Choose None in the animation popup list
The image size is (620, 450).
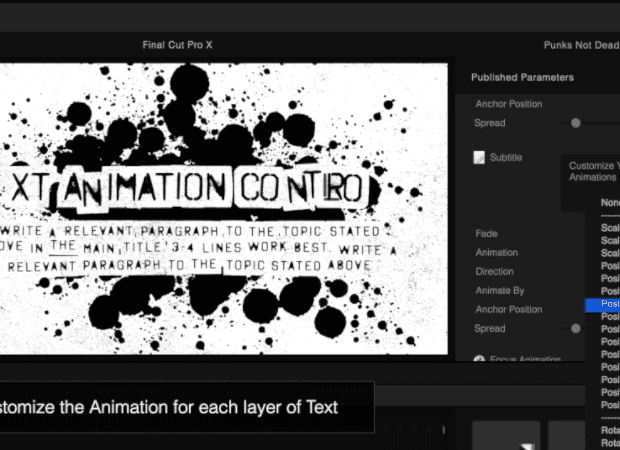click(x=610, y=203)
